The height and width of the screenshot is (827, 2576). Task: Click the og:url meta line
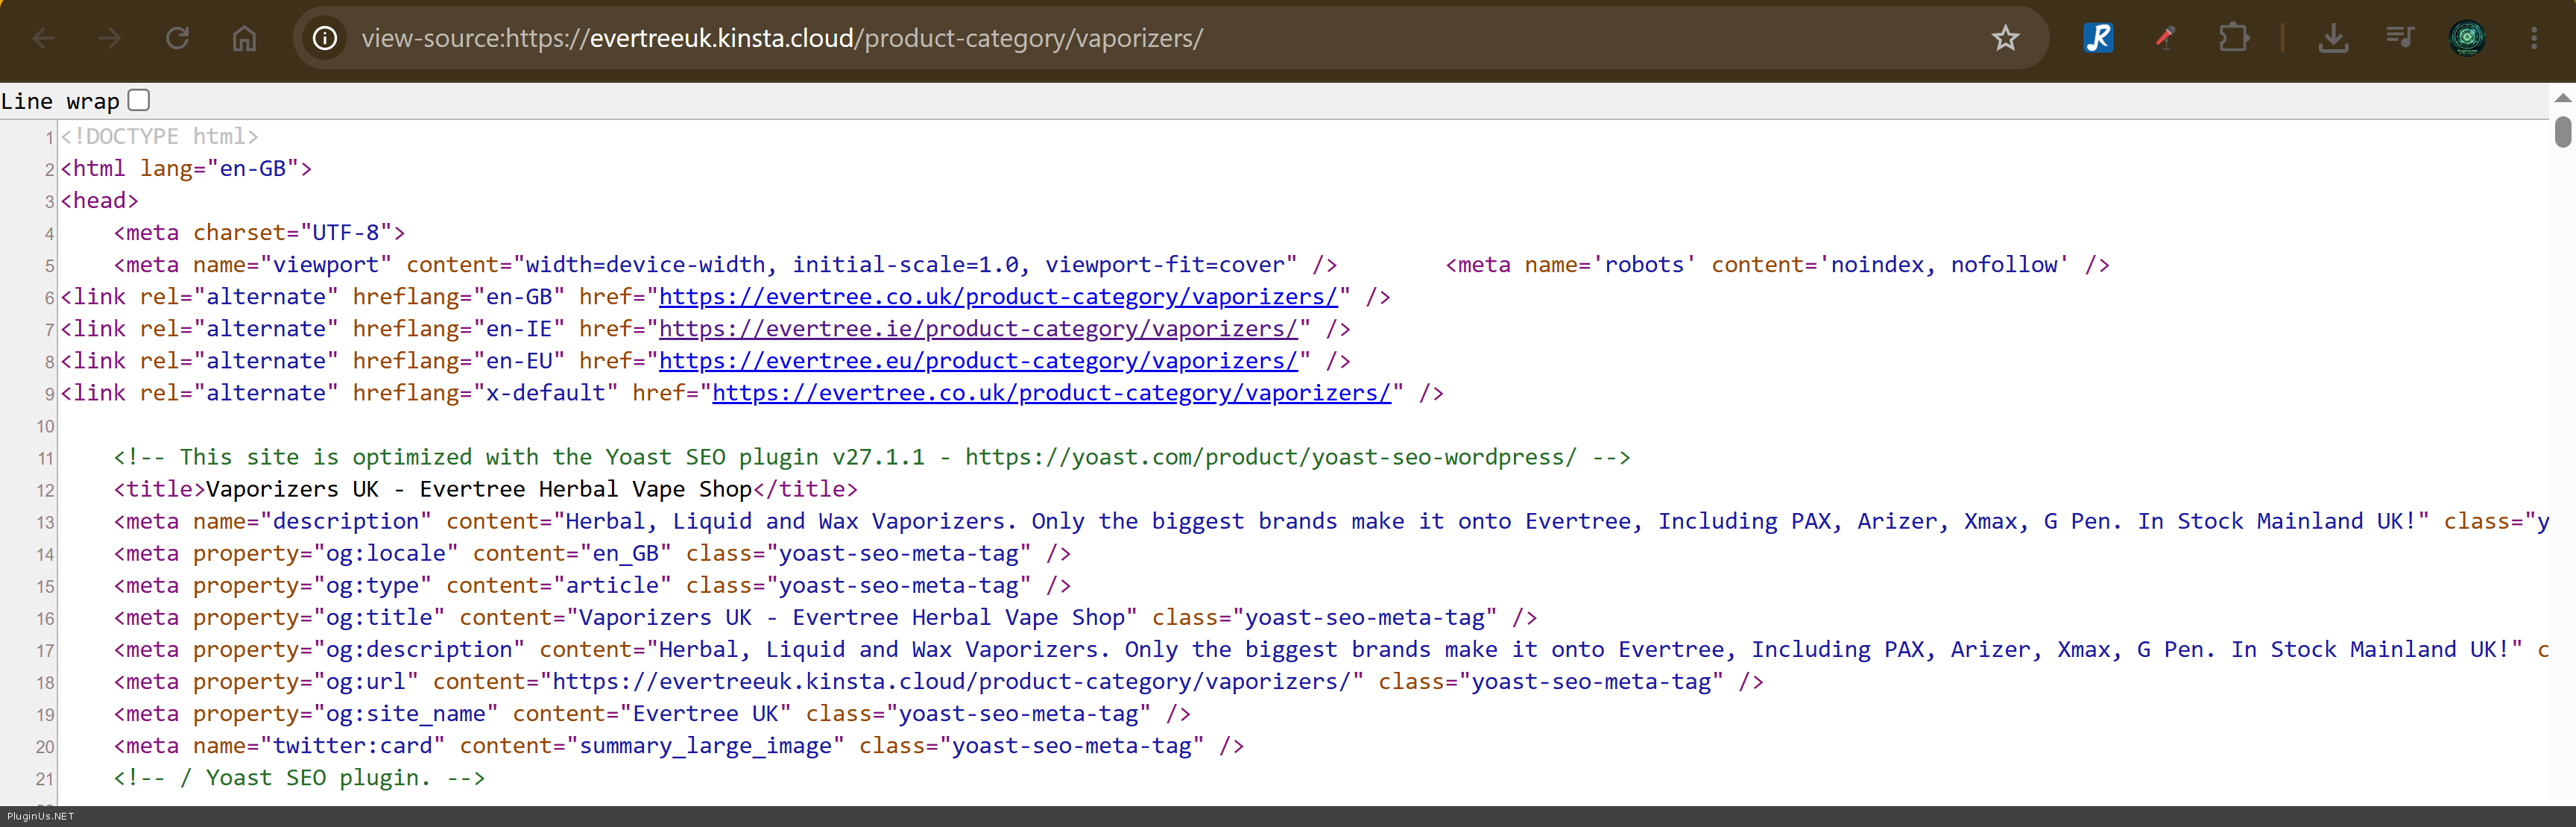[x=939, y=681]
